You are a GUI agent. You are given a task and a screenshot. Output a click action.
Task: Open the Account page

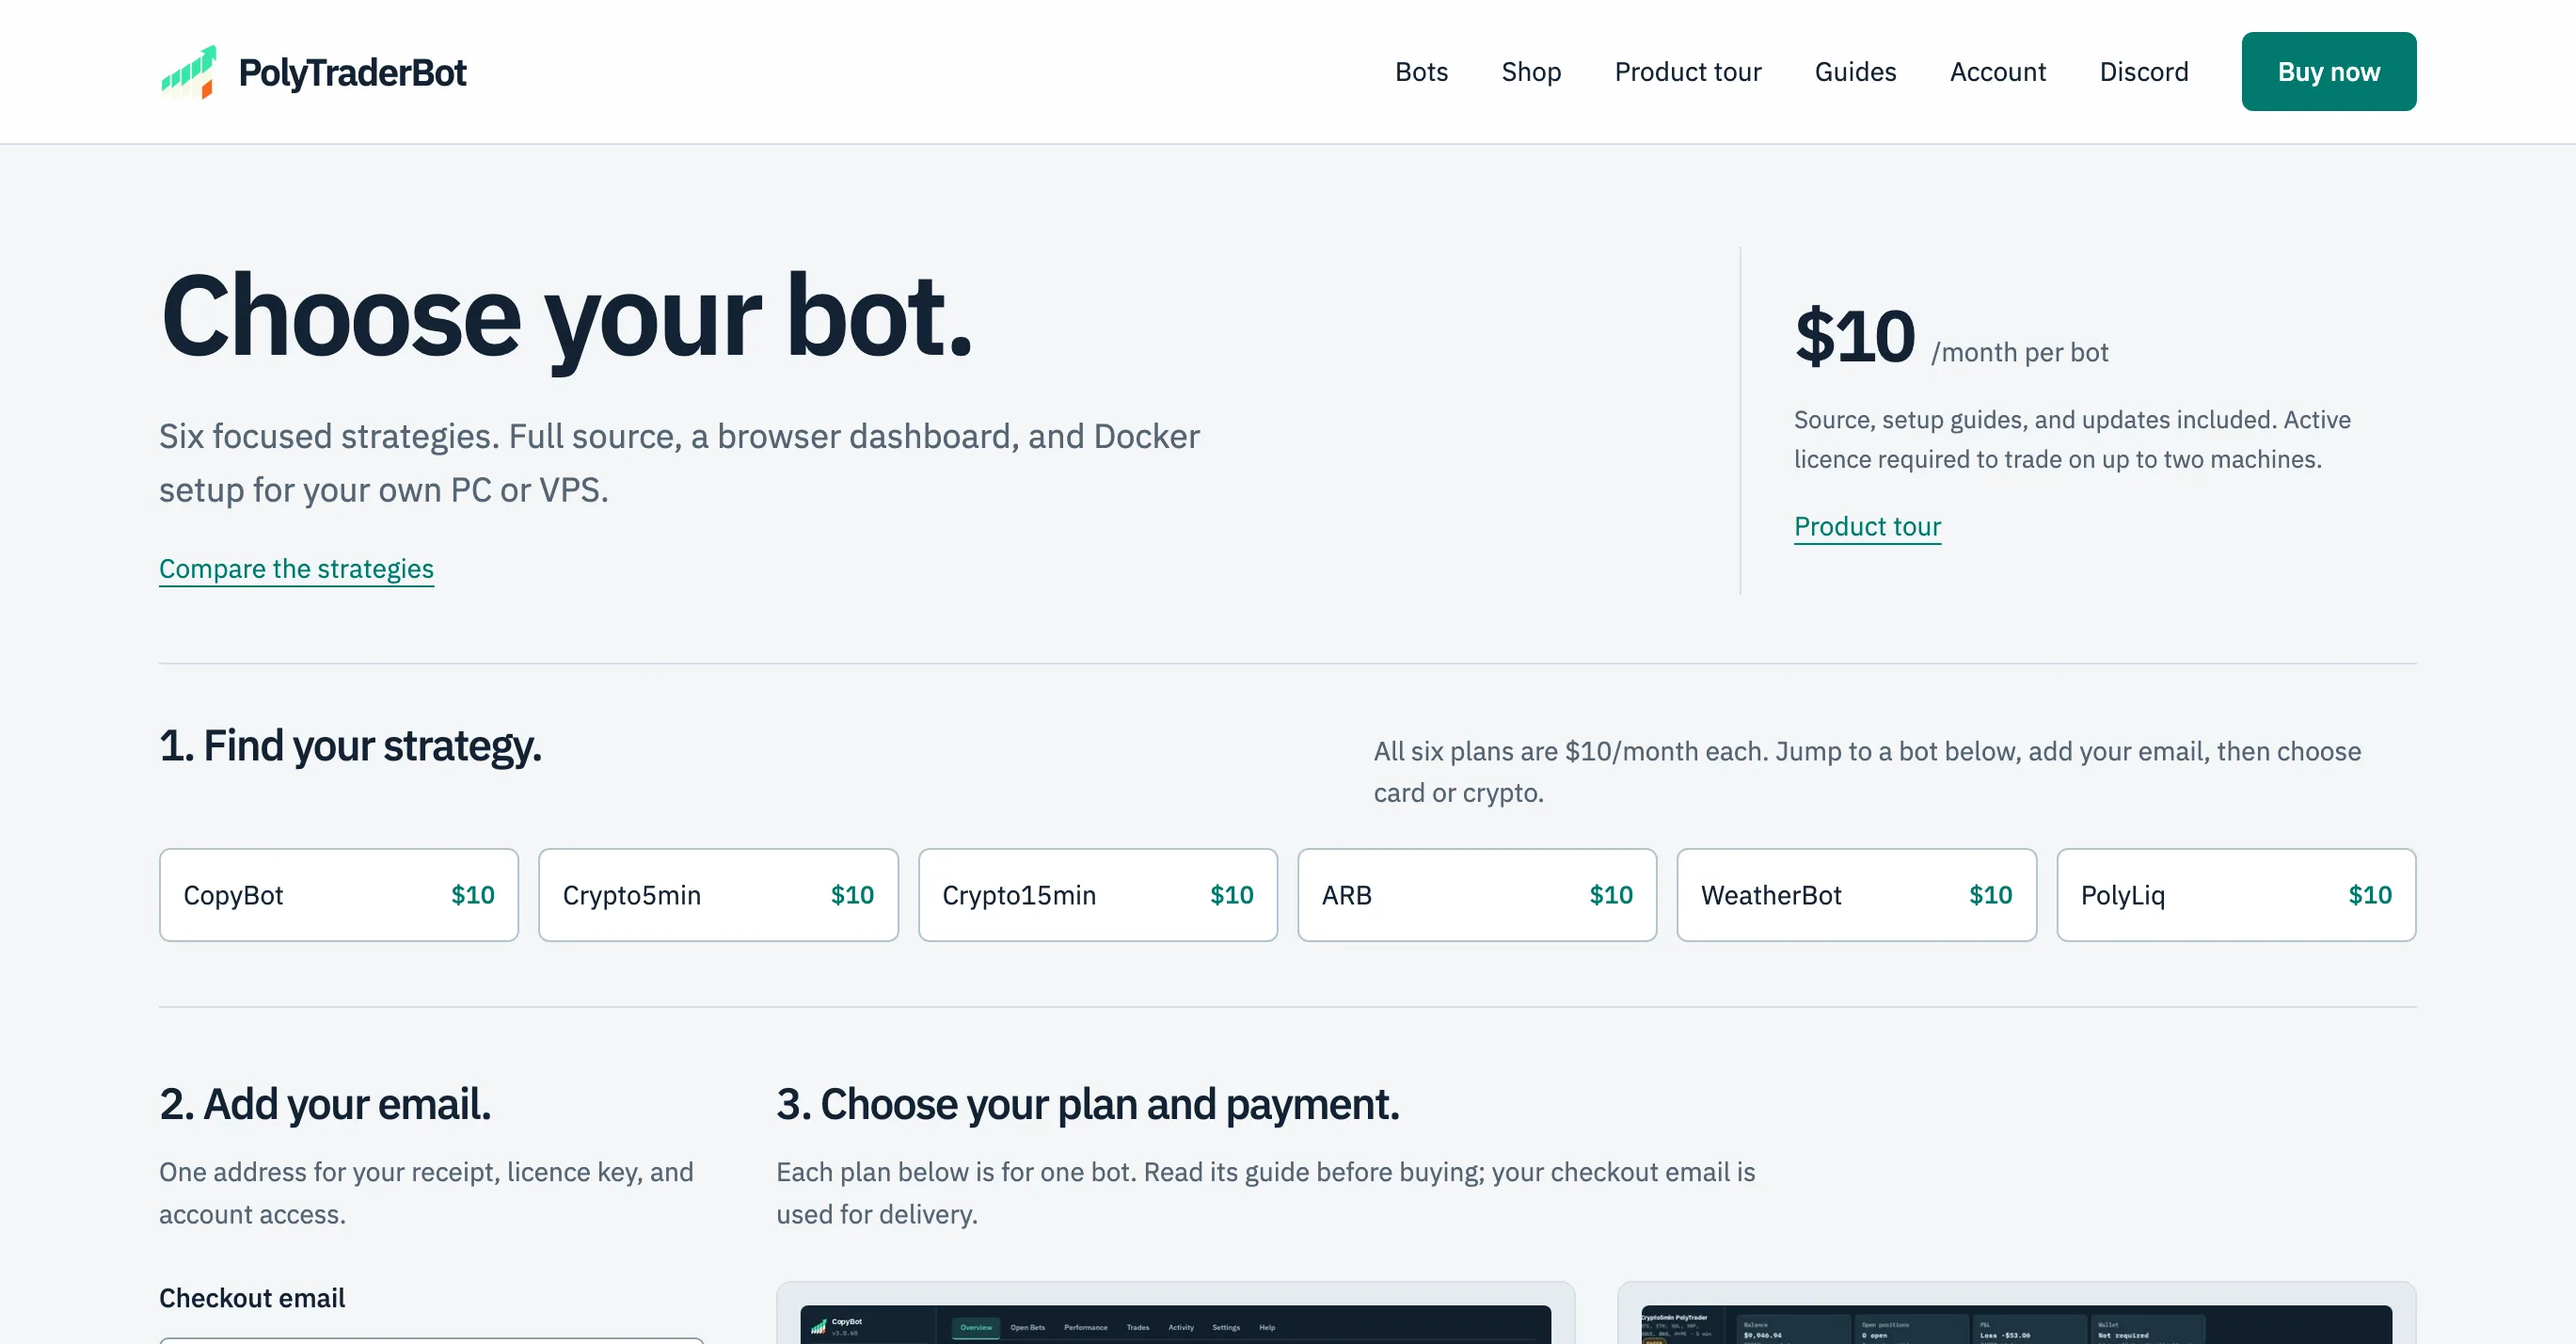[x=1998, y=72]
